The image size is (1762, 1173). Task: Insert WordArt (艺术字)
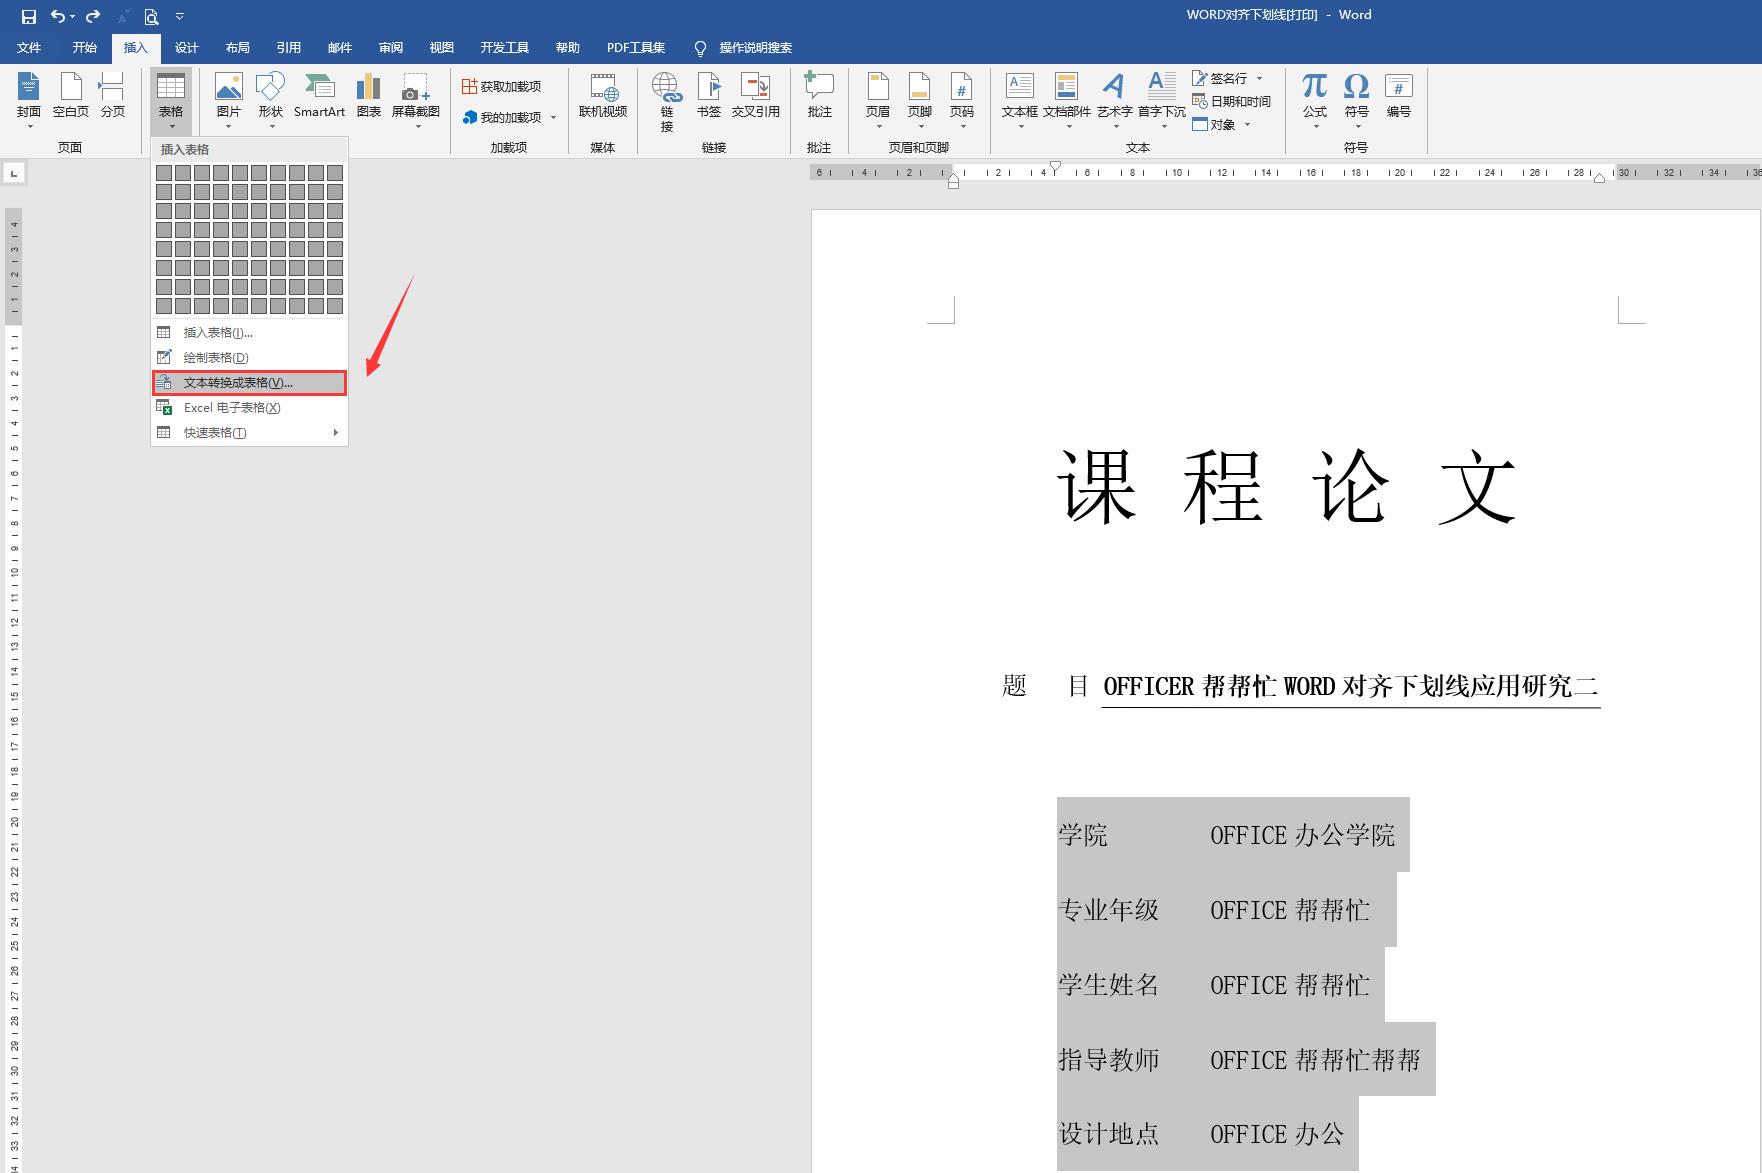point(1114,100)
